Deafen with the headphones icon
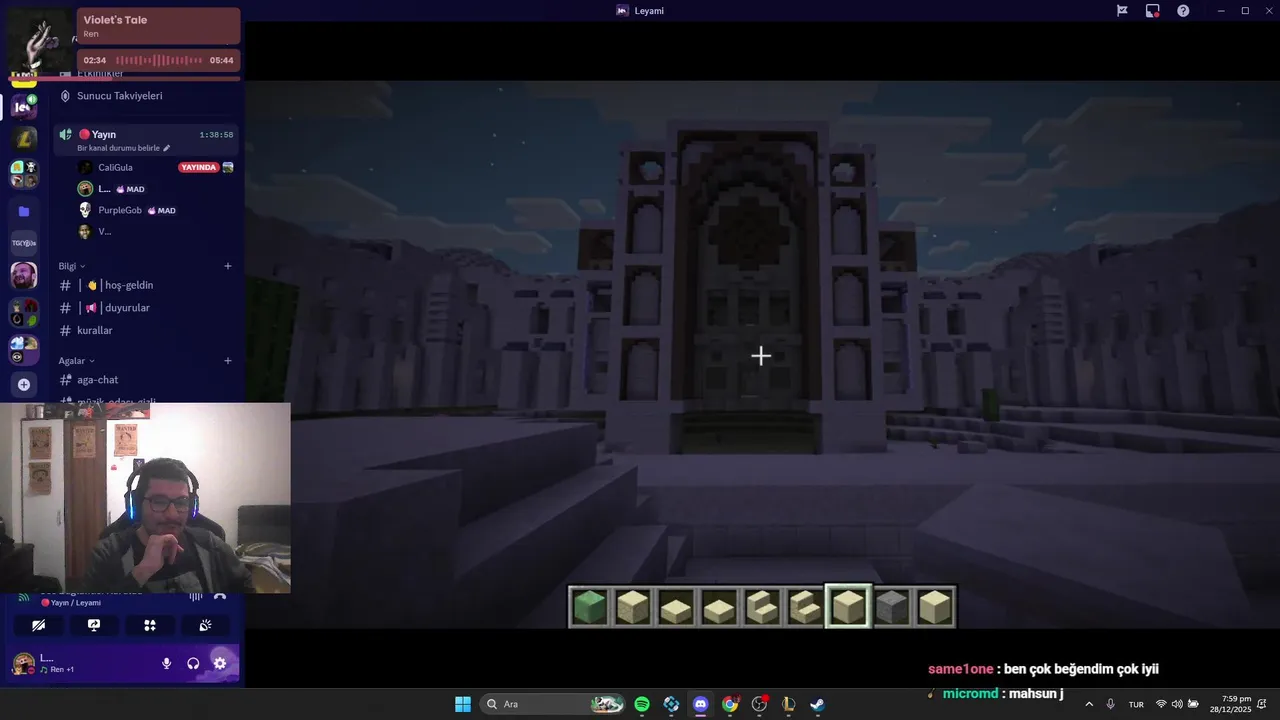 [x=193, y=663]
